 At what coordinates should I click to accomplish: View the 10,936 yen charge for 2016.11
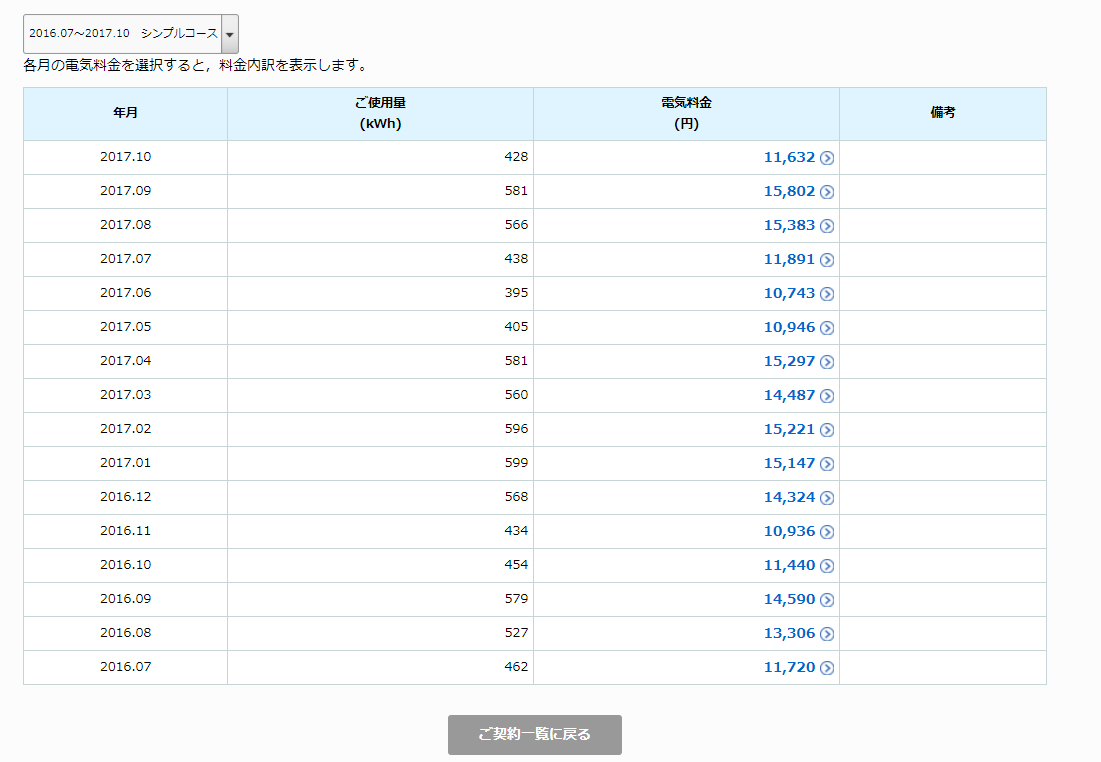coord(789,531)
